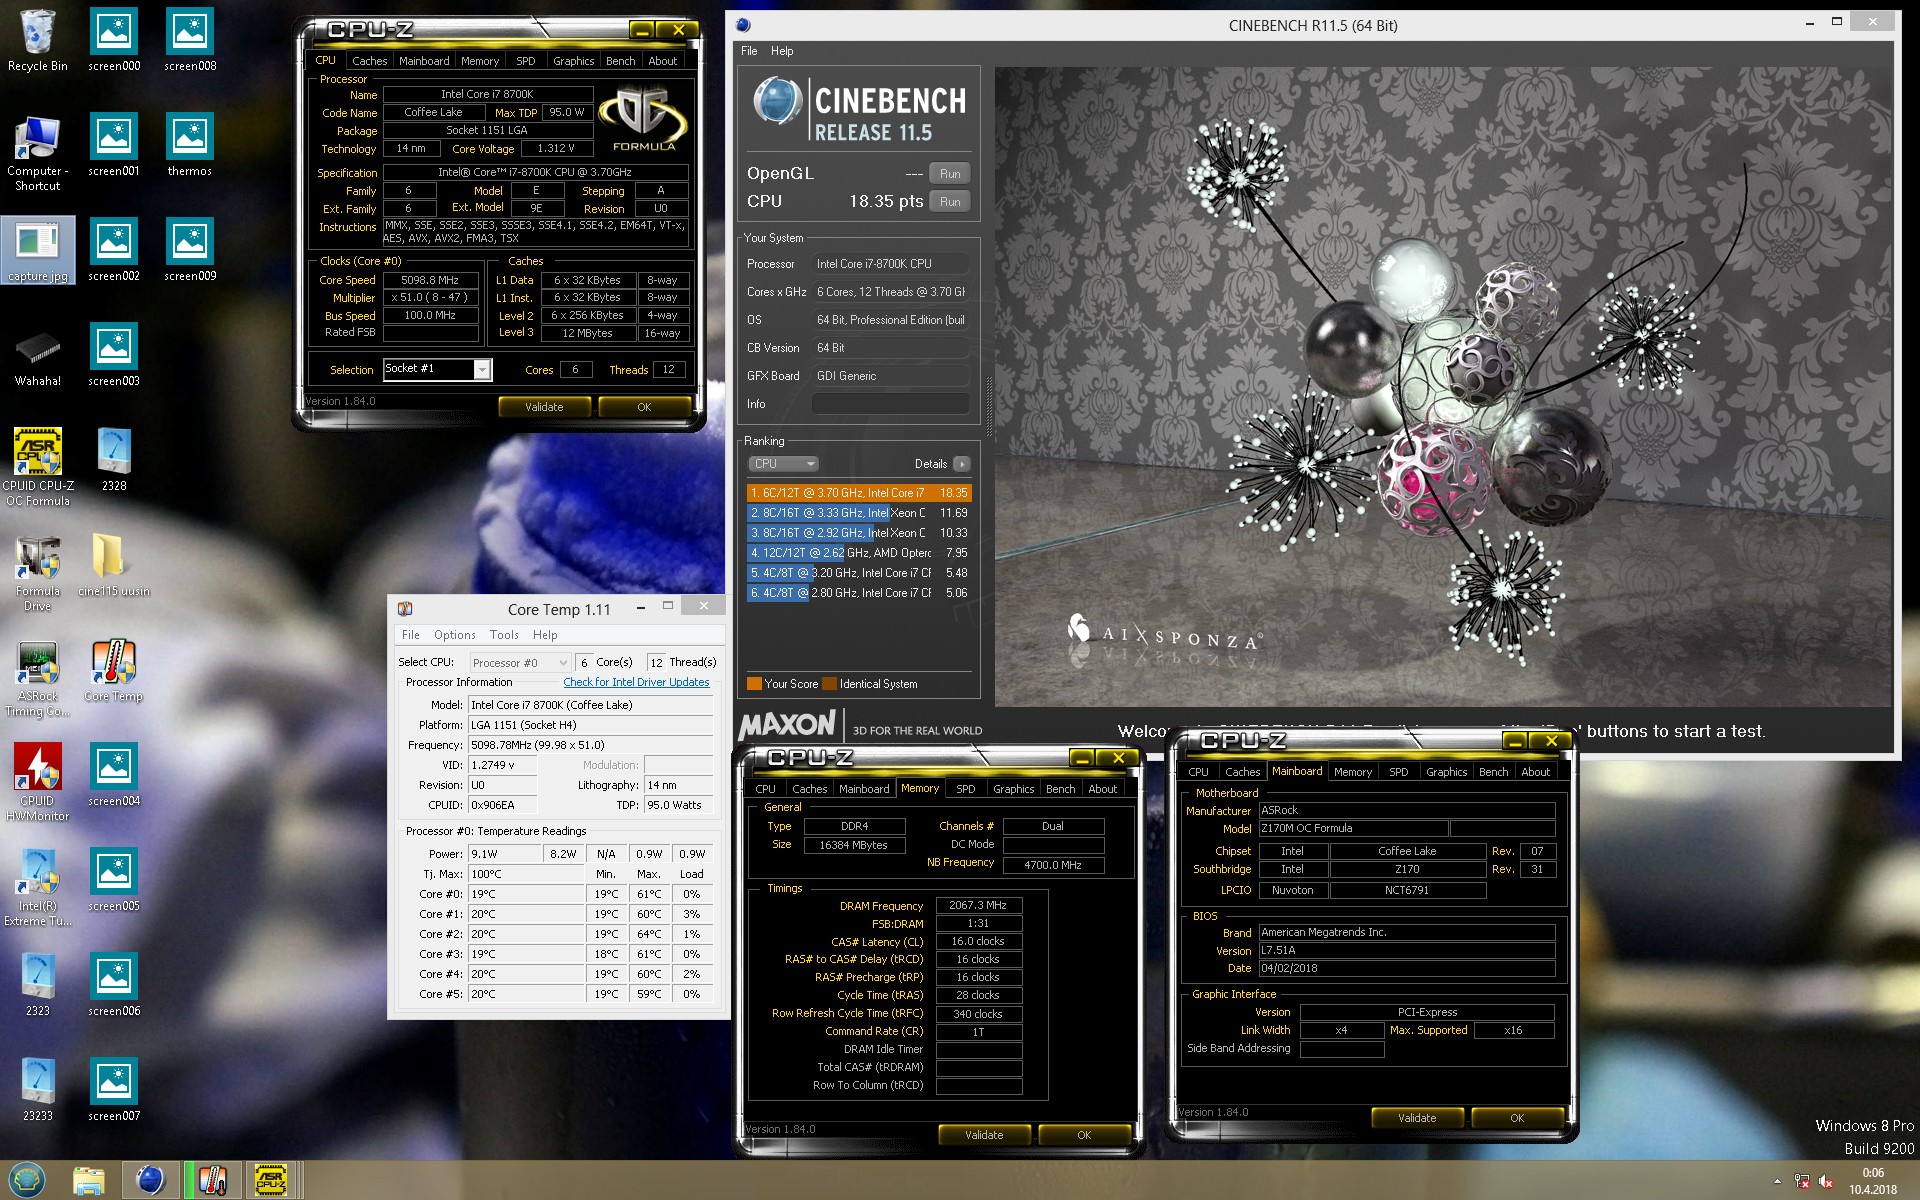
Task: Run the CPU test in Cinebench
Action: (950, 202)
